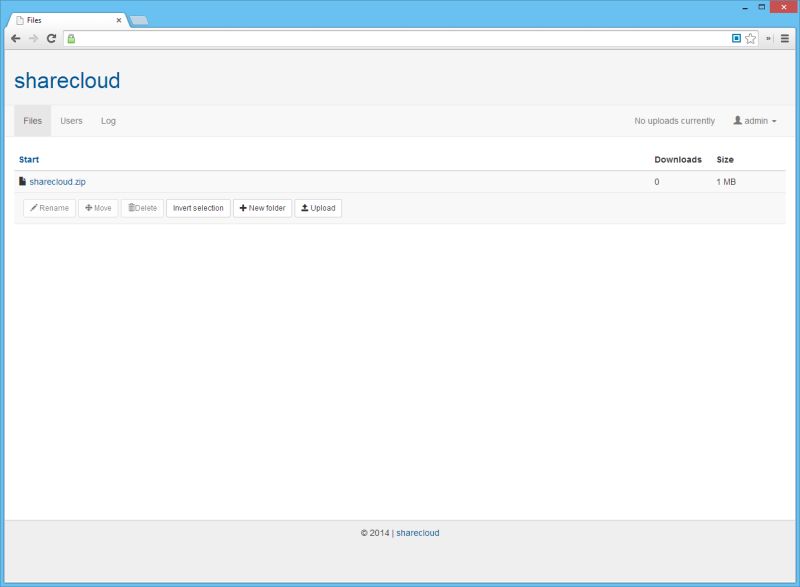Screen dimensions: 800x587
Task: Select the Files tab
Action: point(31,121)
